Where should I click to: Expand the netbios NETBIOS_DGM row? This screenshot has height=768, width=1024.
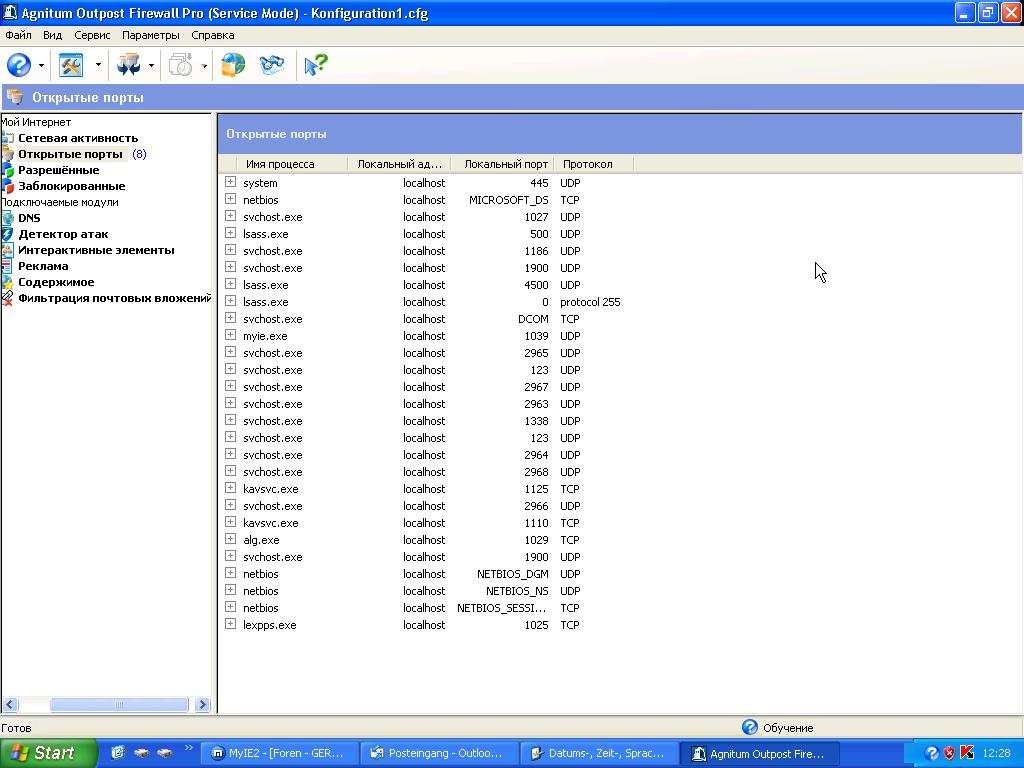click(x=231, y=573)
